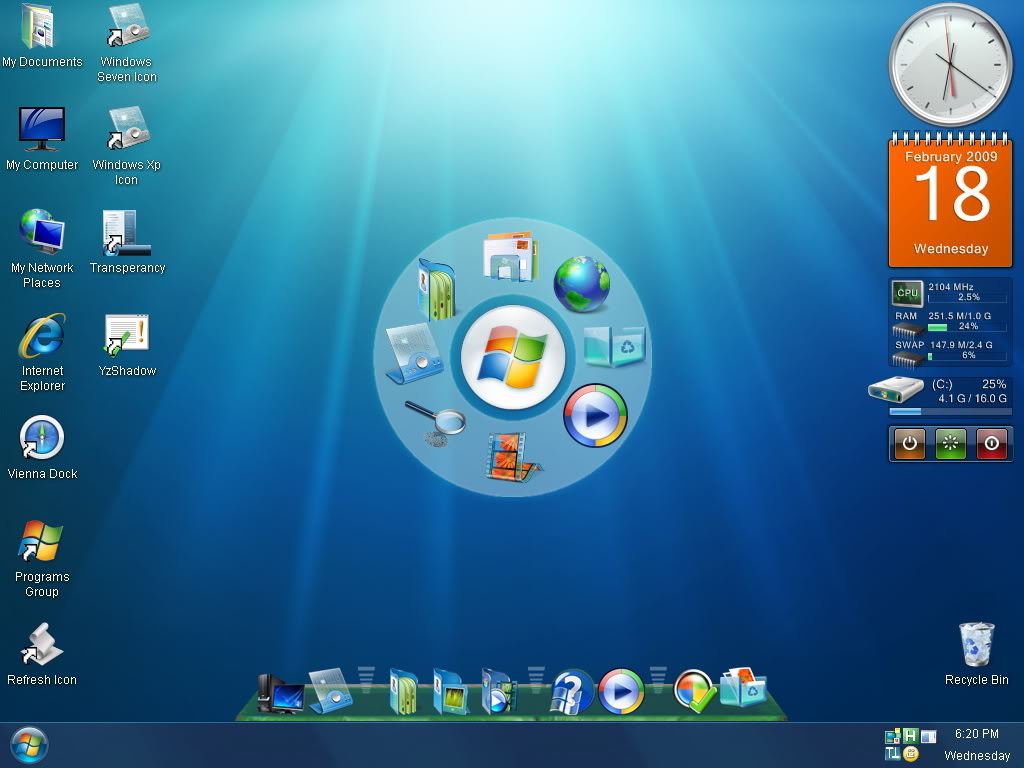The width and height of the screenshot is (1024, 768).
Task: Open My Computer desktop icon
Action: coord(42,138)
